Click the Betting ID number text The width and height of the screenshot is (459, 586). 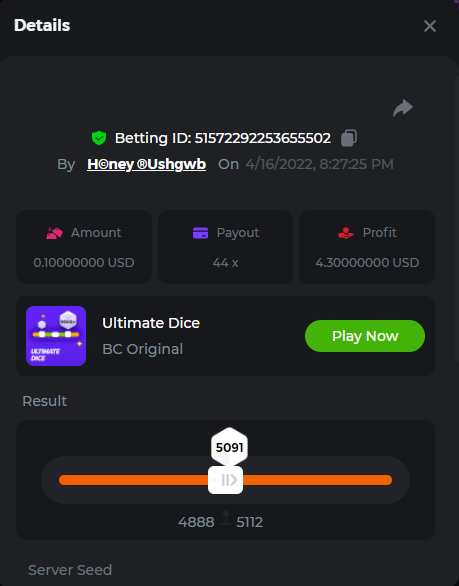(262, 138)
